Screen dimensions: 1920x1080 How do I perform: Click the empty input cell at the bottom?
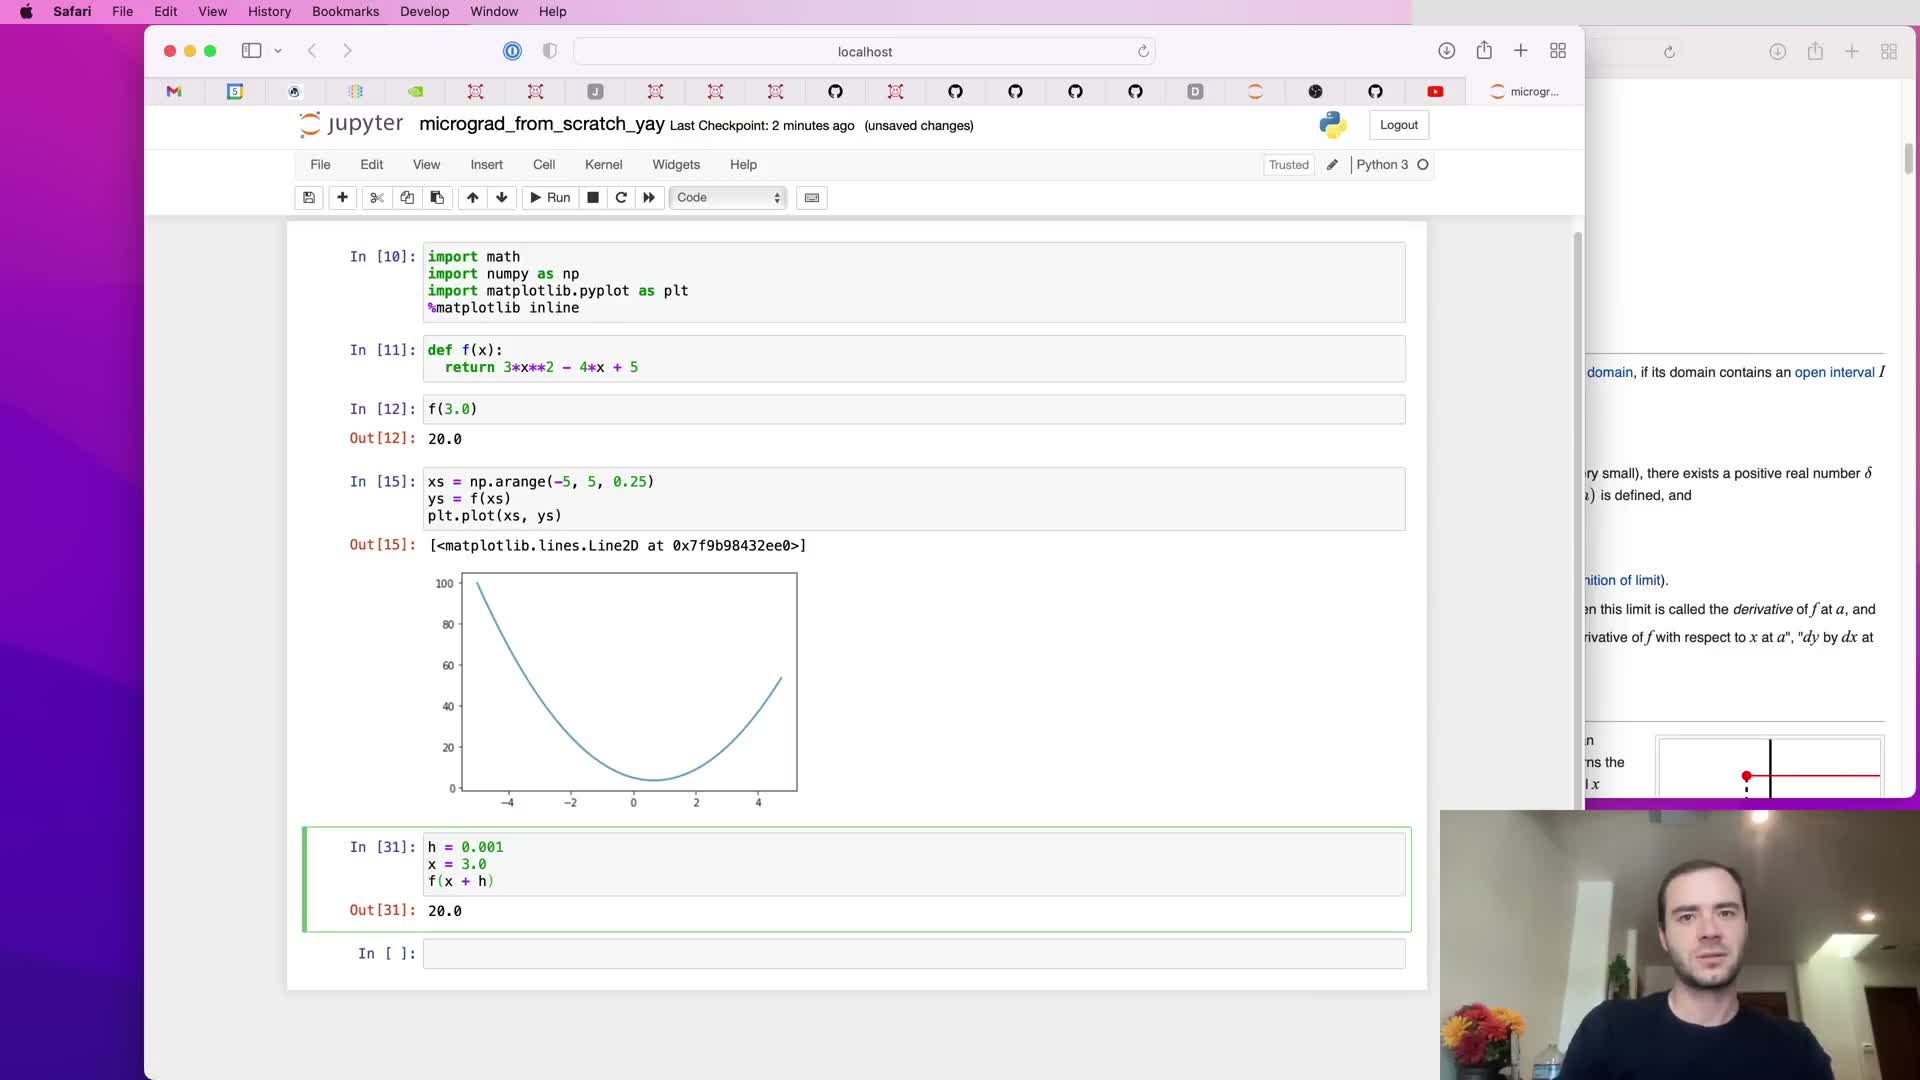(x=913, y=954)
